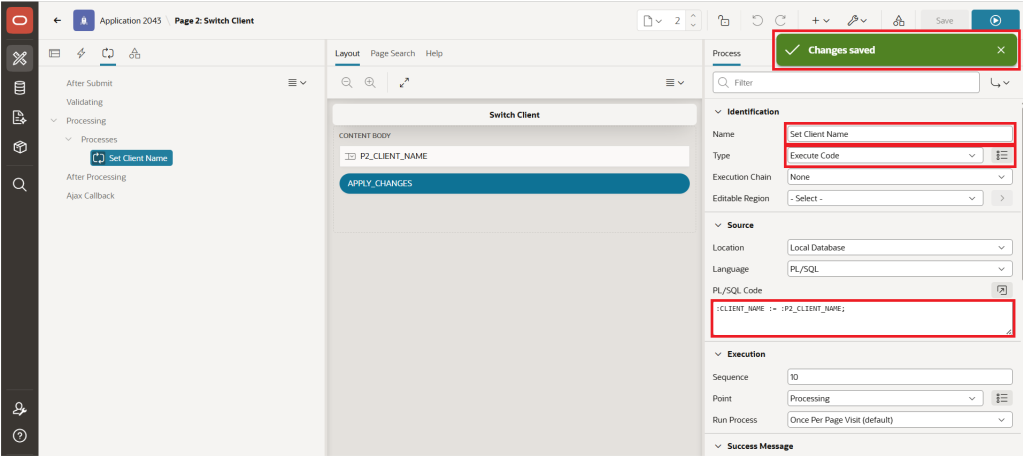The width and height of the screenshot is (1024, 457).
Task: Select the Page Search tab
Action: click(392, 54)
